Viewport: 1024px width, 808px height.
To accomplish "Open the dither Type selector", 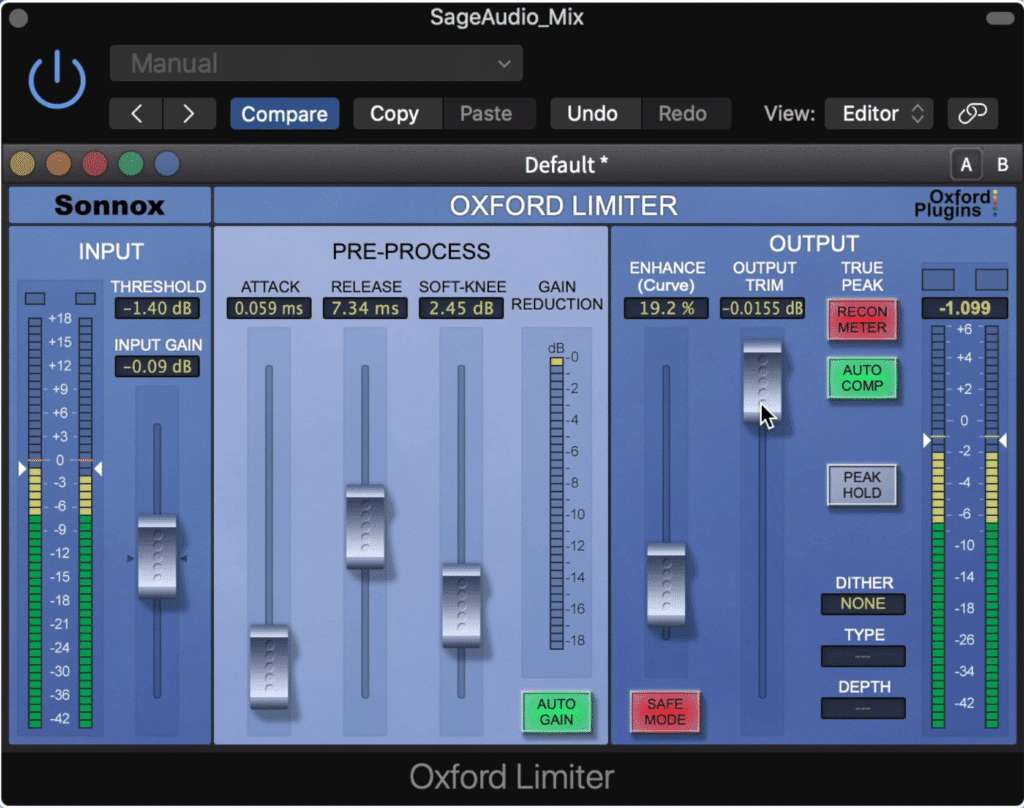I will [863, 656].
